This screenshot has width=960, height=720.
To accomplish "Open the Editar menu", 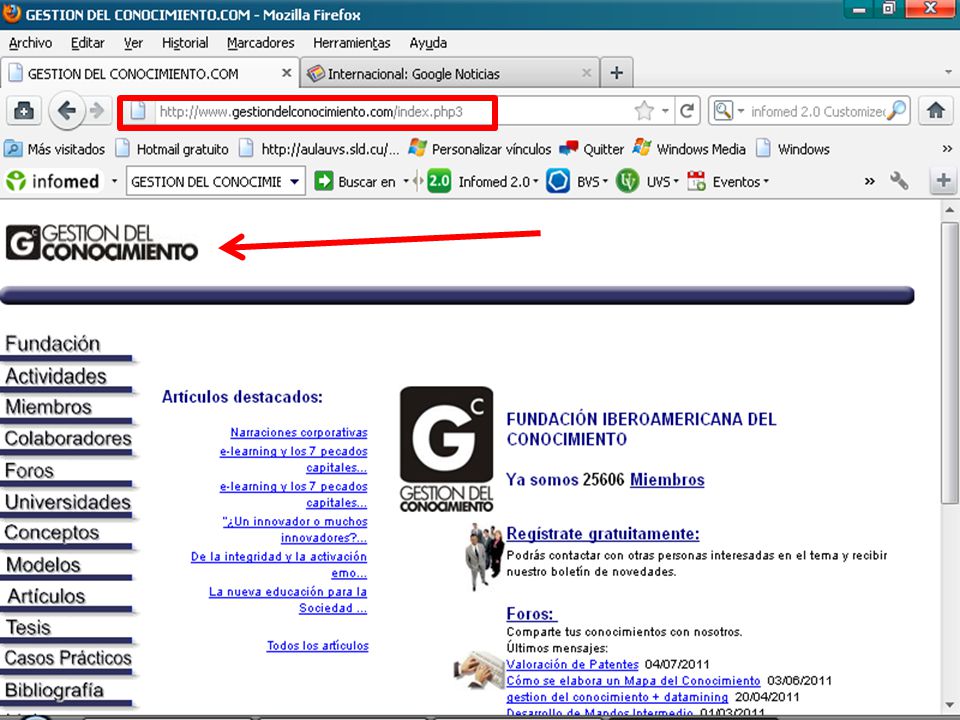I will tap(88, 43).
